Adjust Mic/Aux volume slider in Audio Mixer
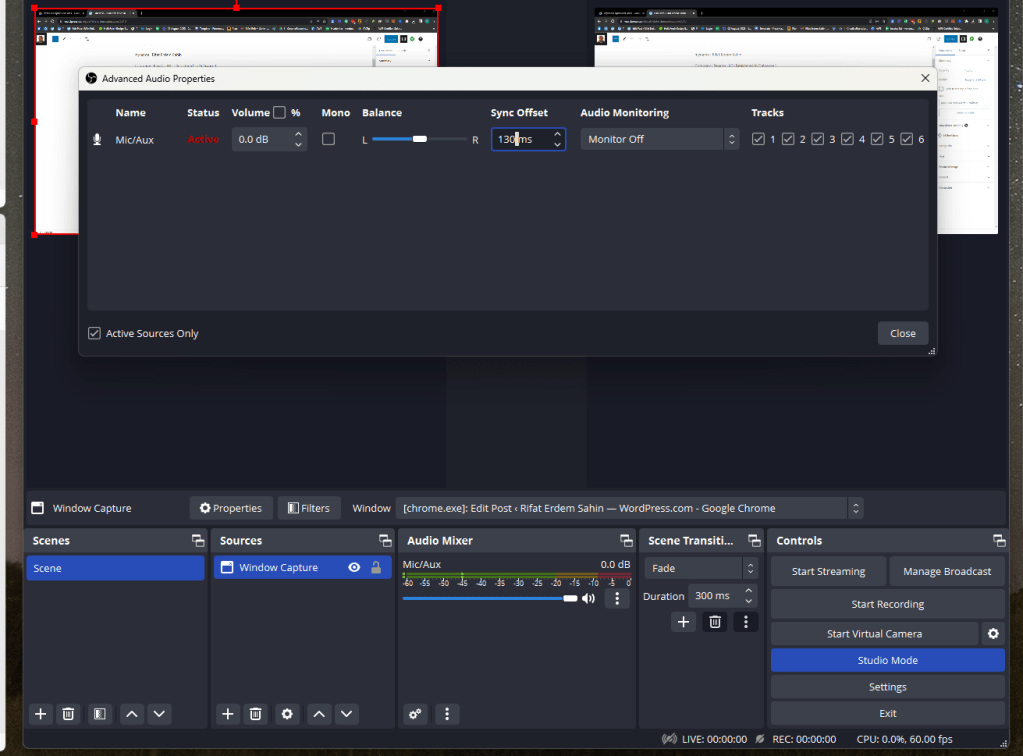 click(490, 598)
